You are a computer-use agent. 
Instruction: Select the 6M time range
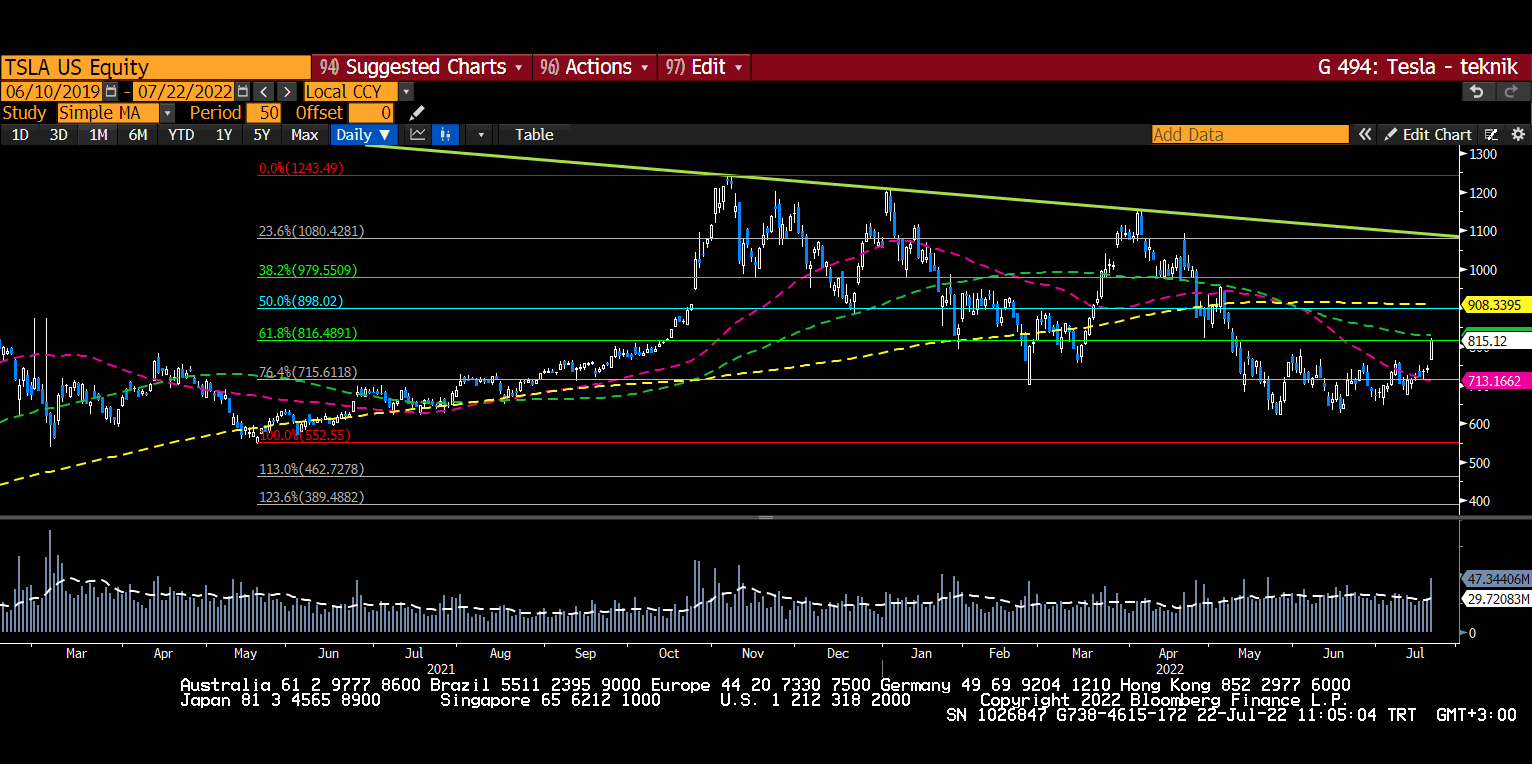click(138, 134)
